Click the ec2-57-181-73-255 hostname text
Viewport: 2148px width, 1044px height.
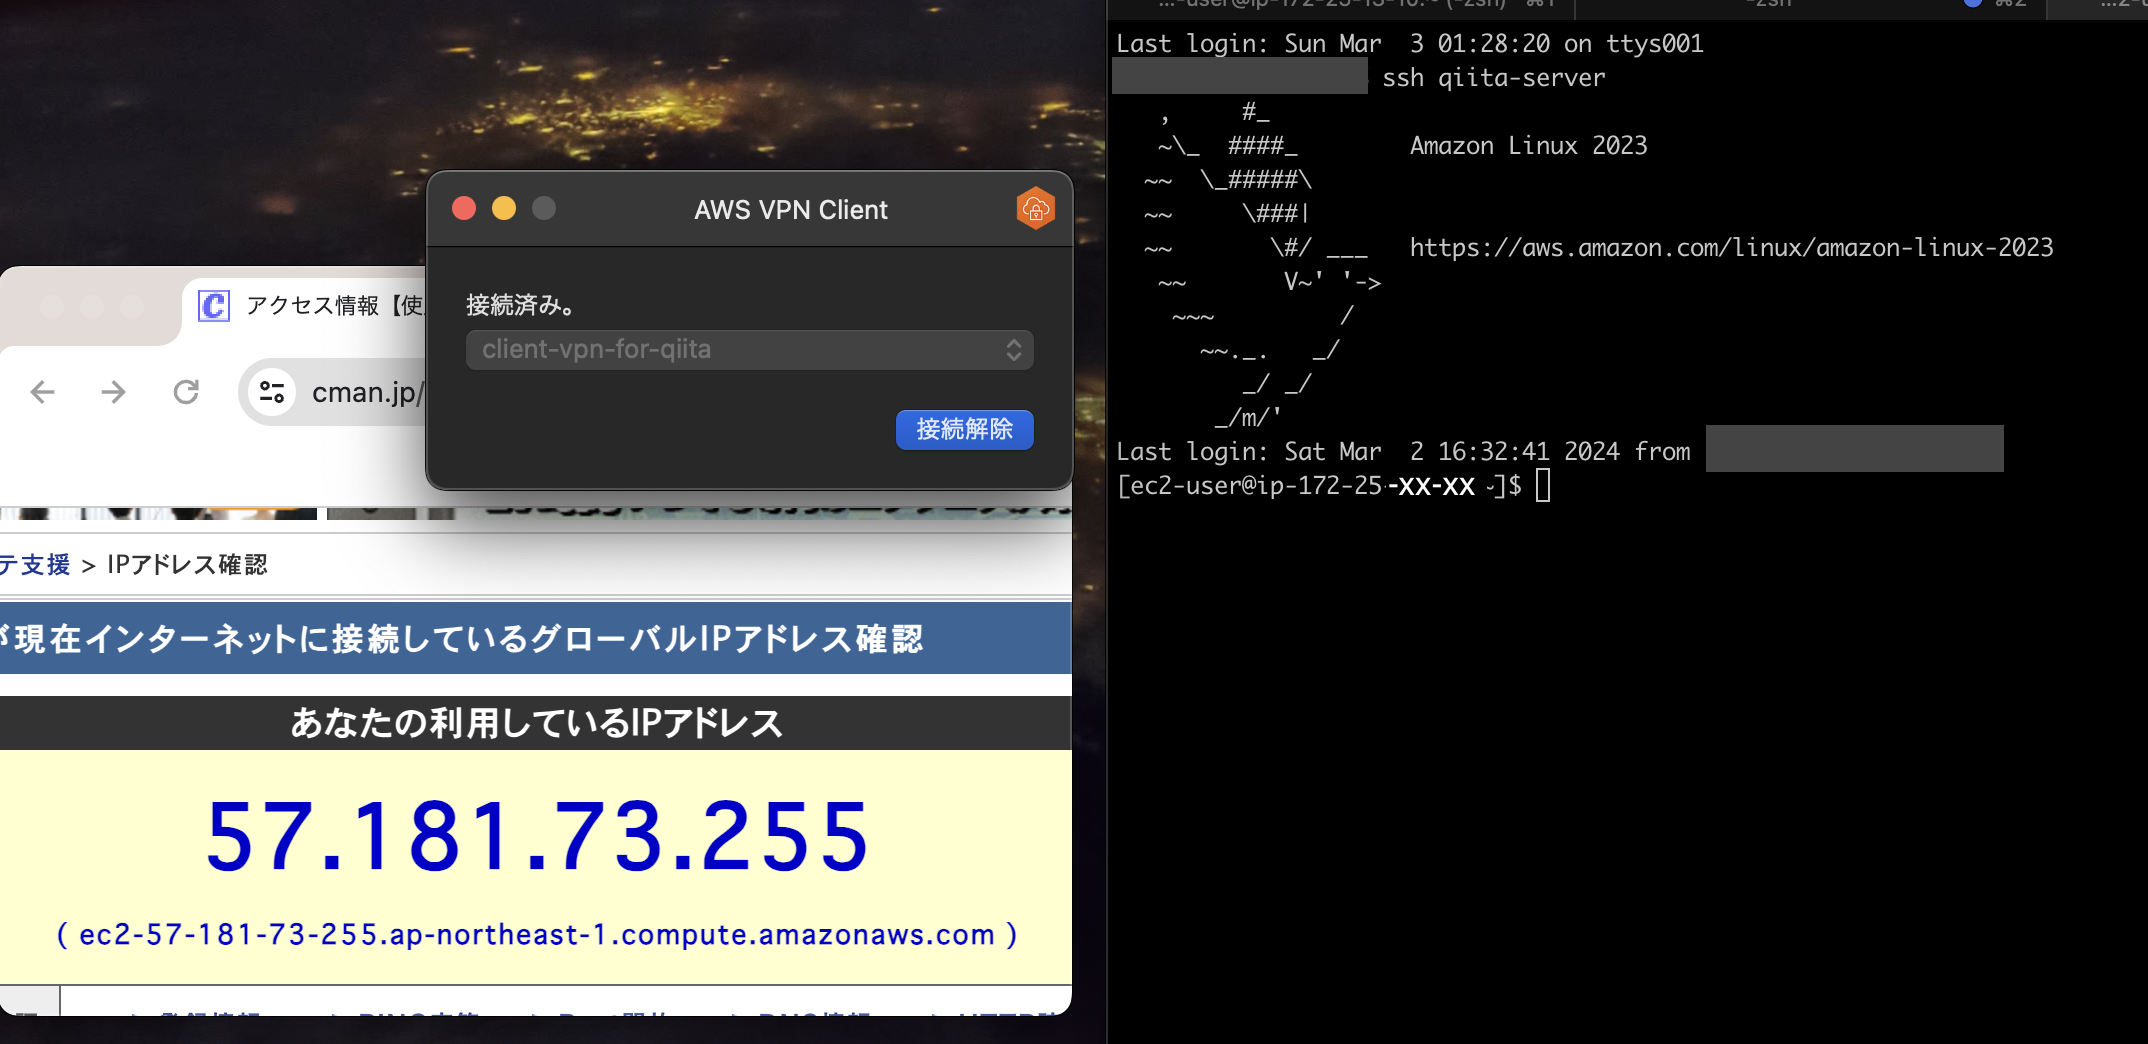pos(537,935)
